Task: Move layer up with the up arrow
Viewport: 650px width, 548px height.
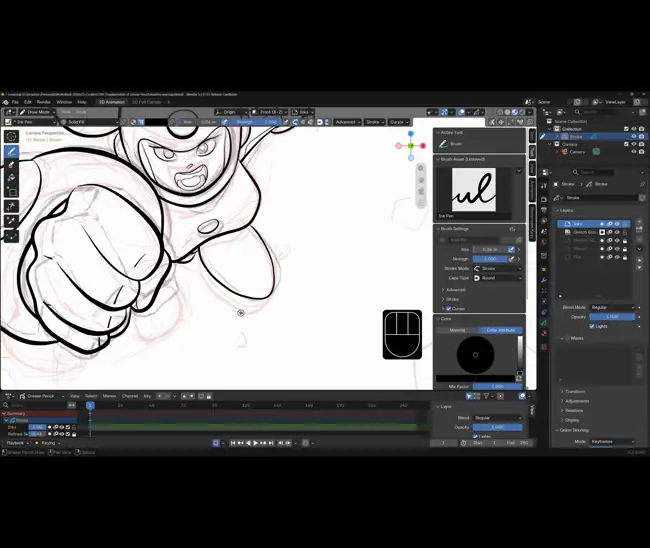Action: pos(639,260)
